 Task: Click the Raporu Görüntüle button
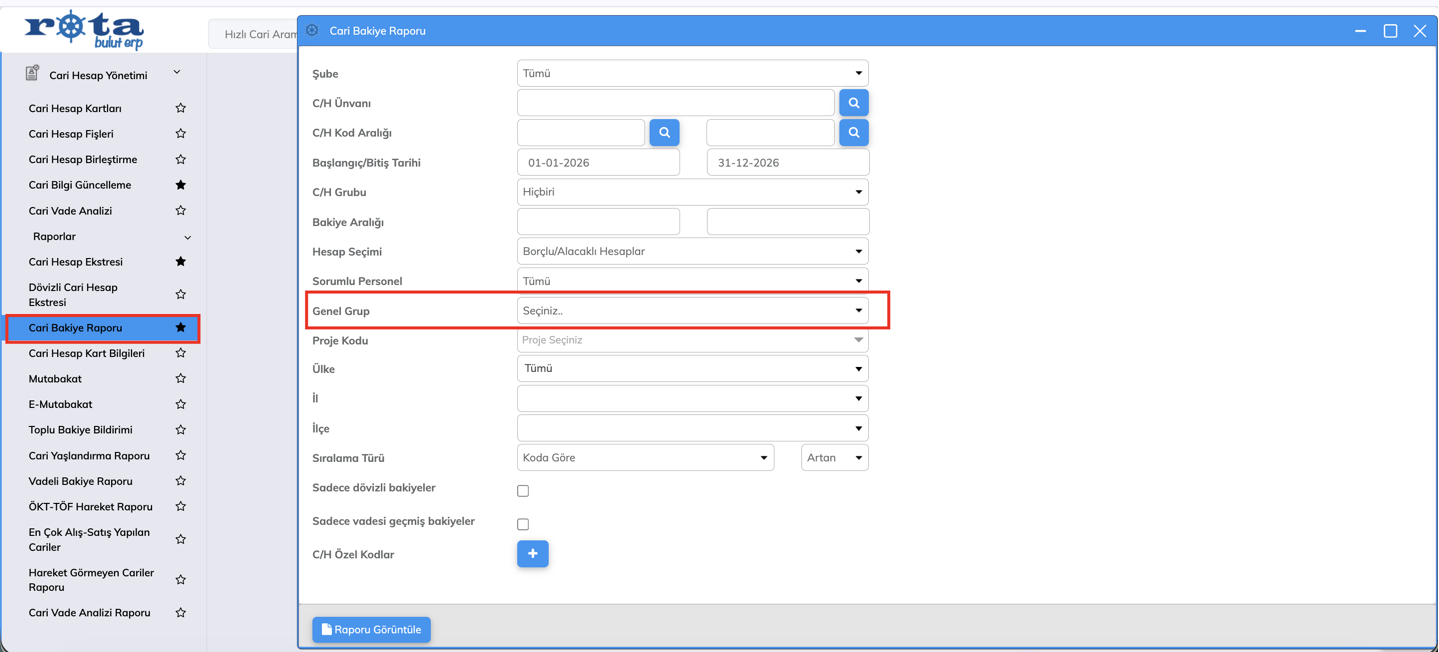tap(371, 630)
